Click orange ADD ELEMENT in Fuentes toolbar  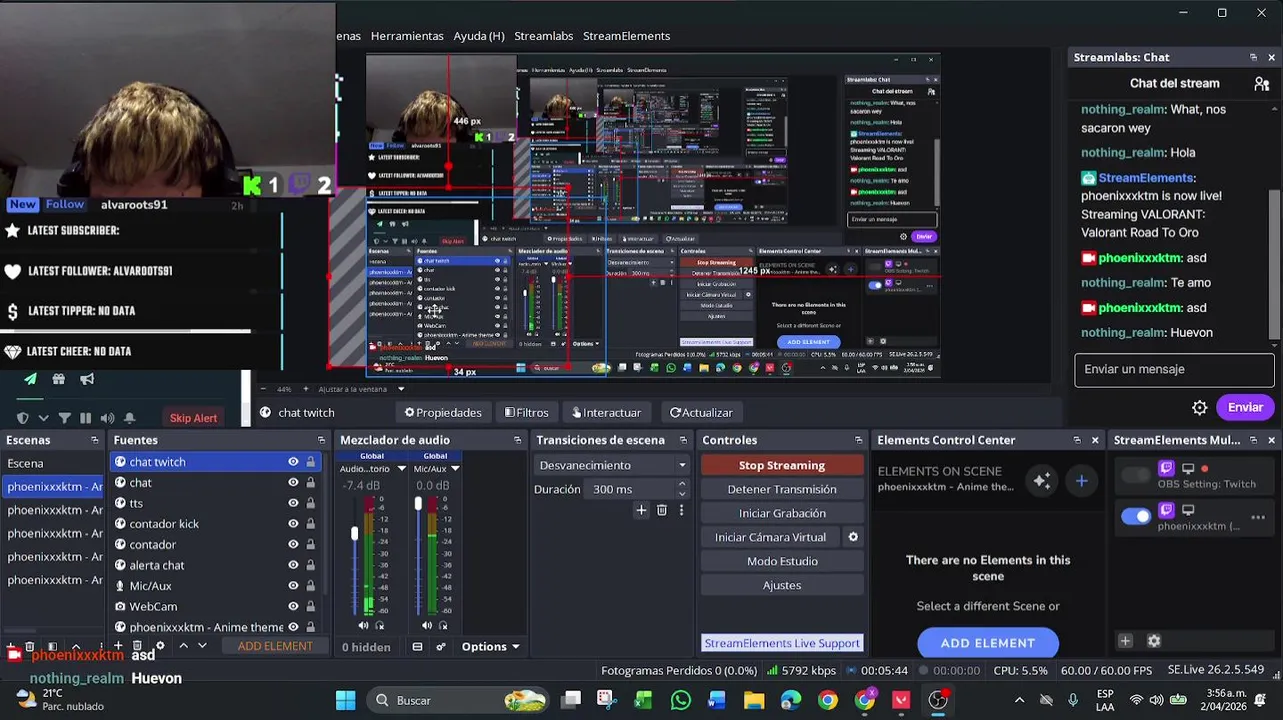tap(275, 646)
